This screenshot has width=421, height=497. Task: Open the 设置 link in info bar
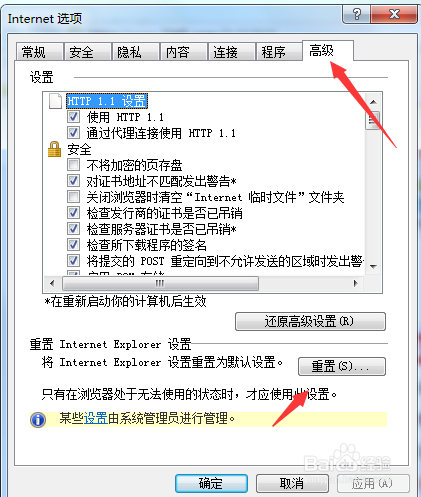pos(95,418)
